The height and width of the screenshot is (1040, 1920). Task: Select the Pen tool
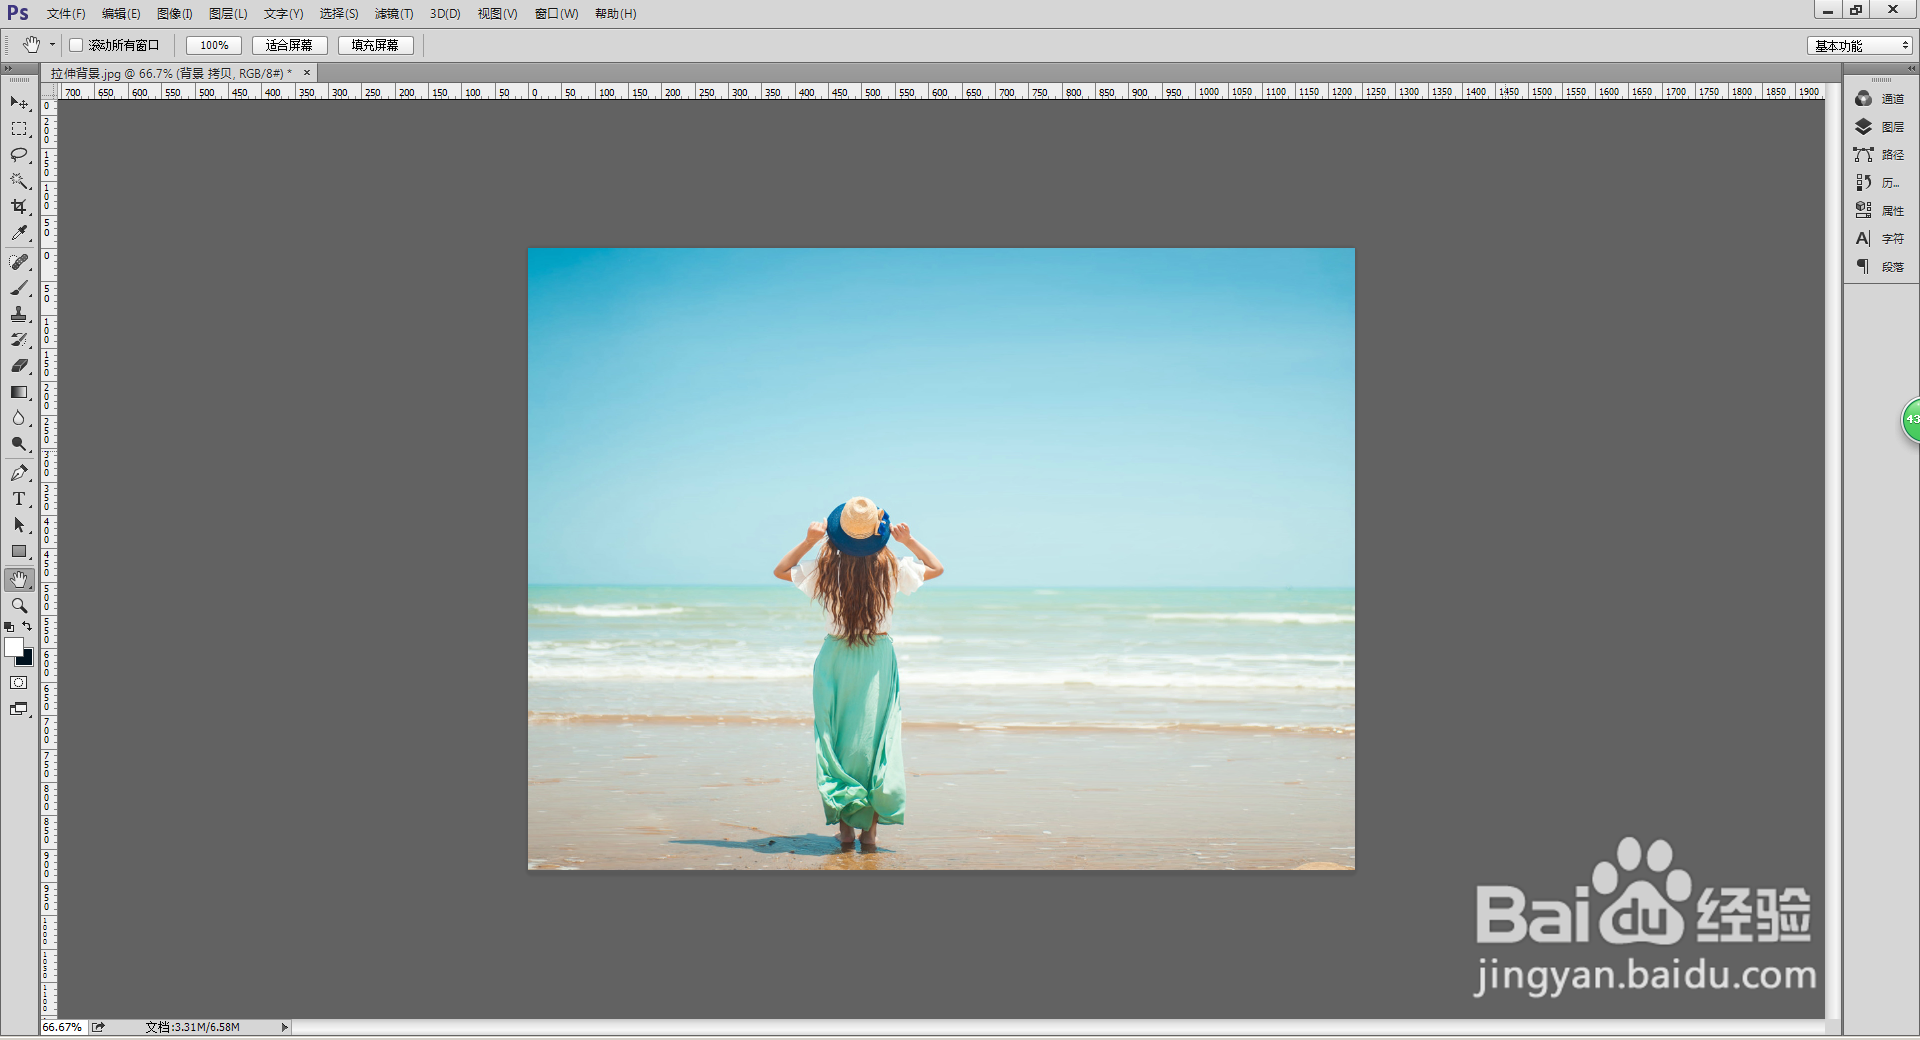pyautogui.click(x=19, y=473)
